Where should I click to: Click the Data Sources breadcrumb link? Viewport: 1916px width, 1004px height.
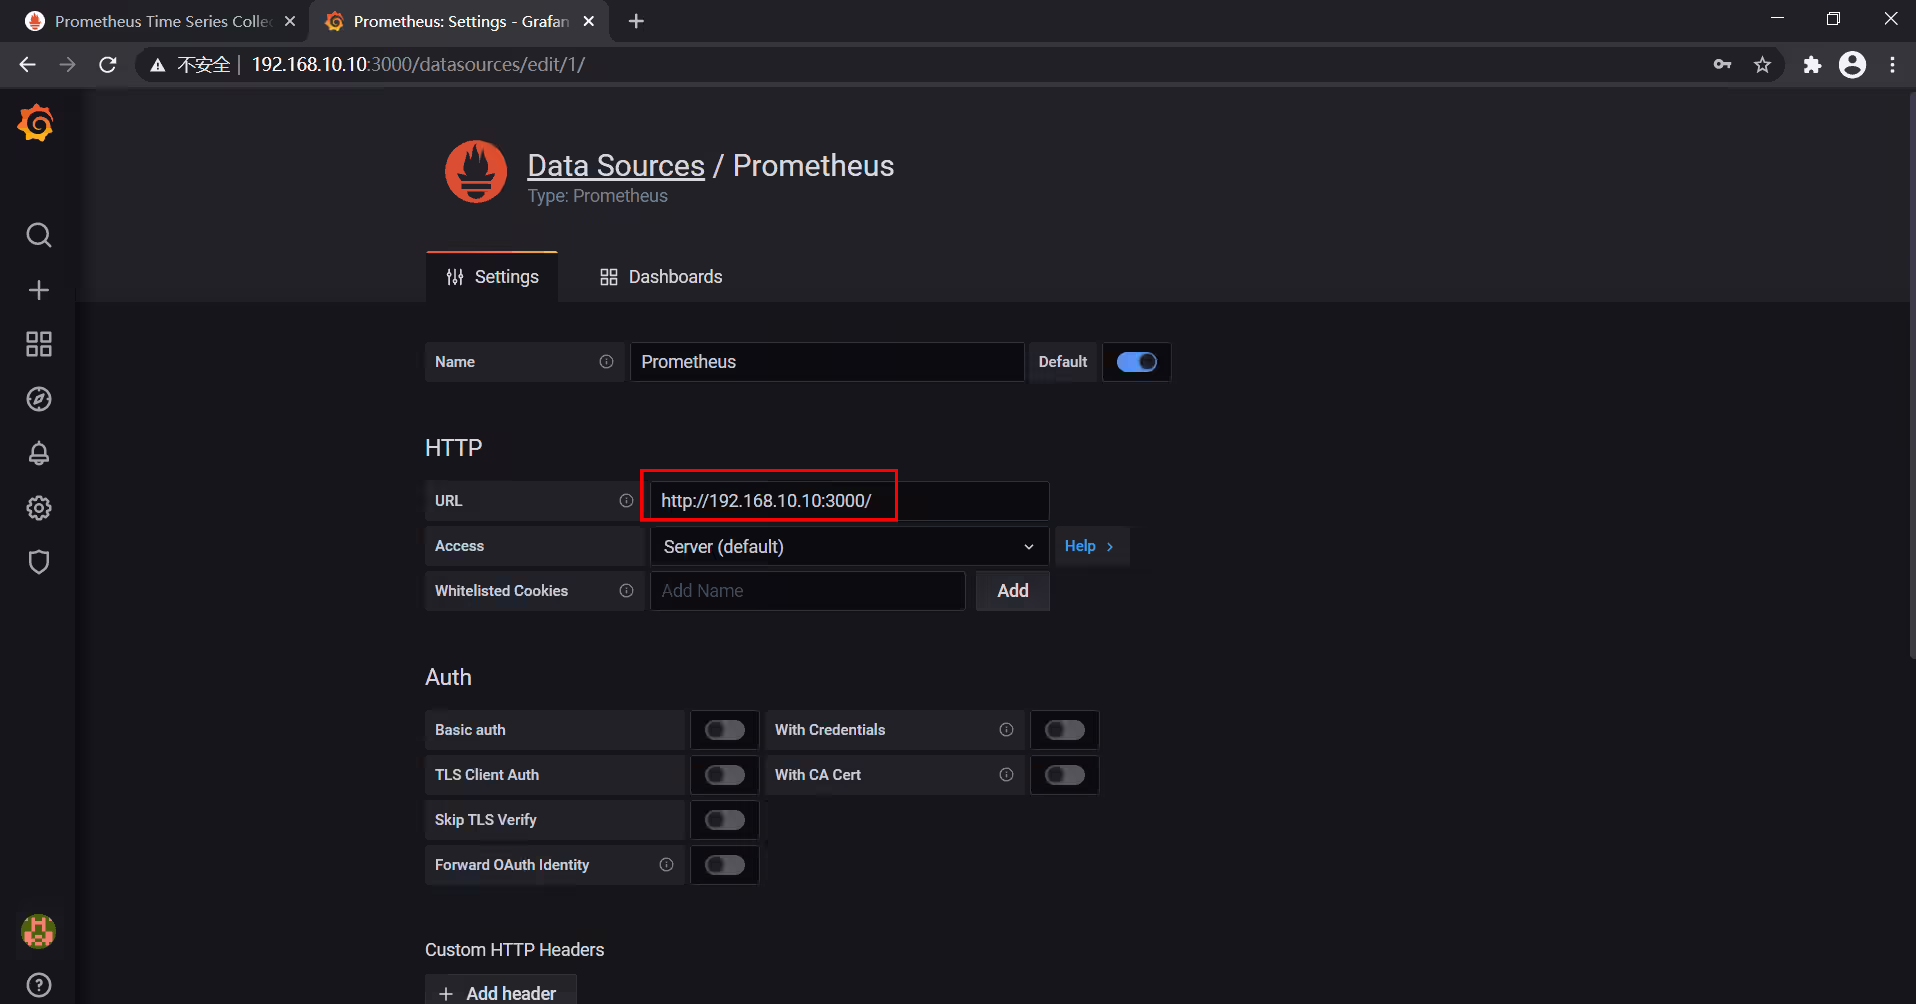(x=616, y=165)
